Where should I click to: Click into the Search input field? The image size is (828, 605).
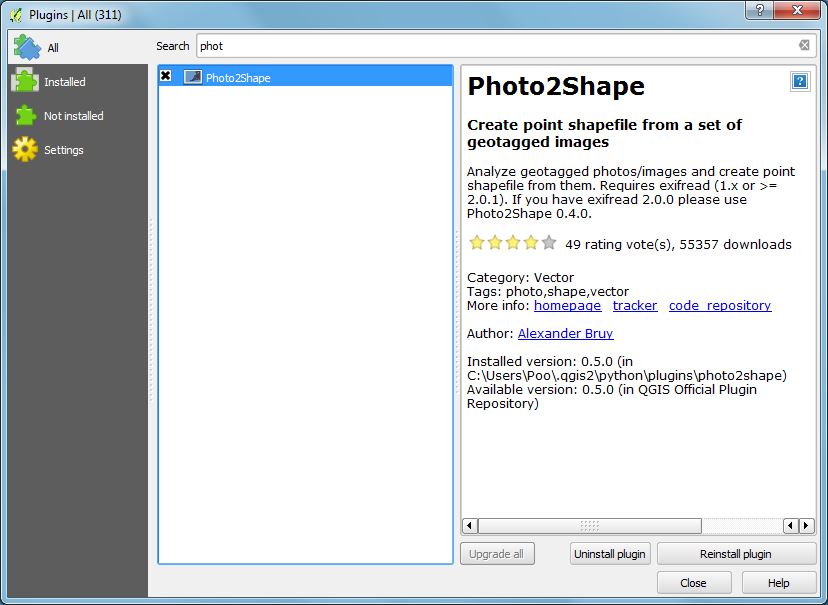click(x=496, y=46)
